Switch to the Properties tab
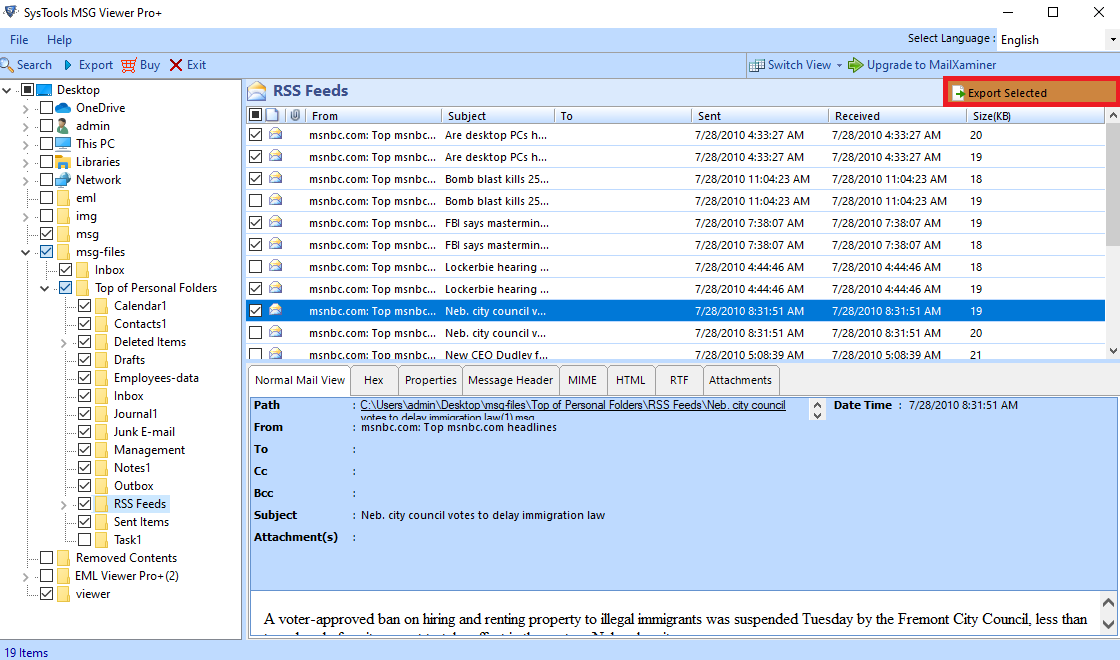 coord(430,380)
